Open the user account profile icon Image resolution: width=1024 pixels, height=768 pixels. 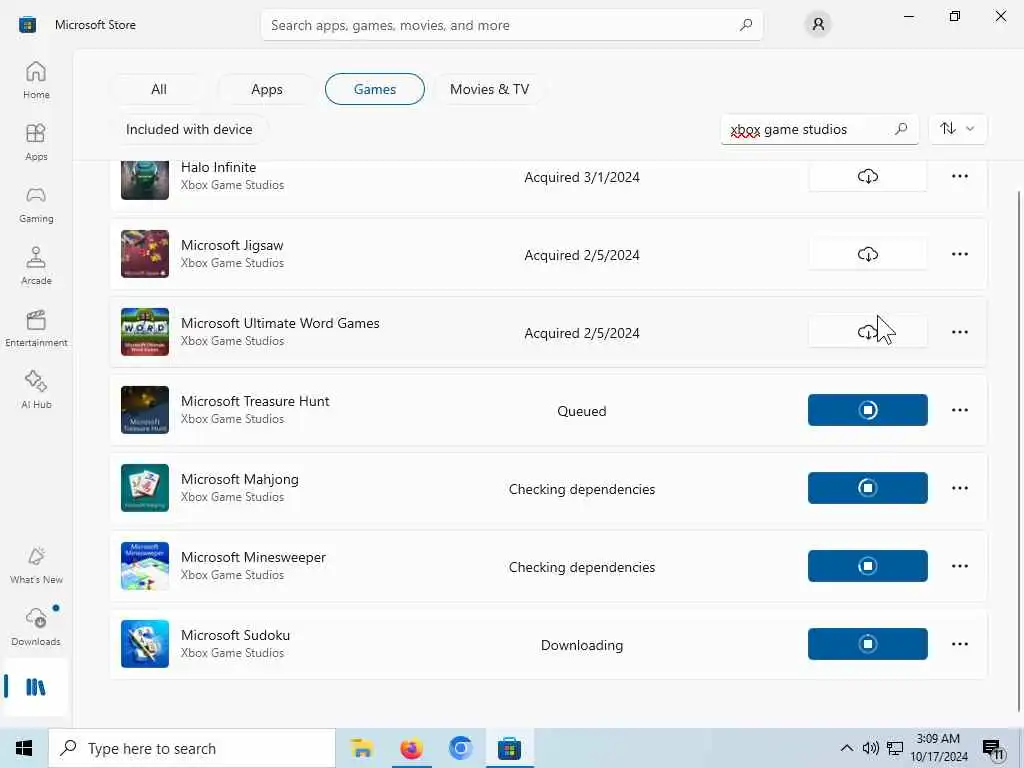click(x=818, y=25)
